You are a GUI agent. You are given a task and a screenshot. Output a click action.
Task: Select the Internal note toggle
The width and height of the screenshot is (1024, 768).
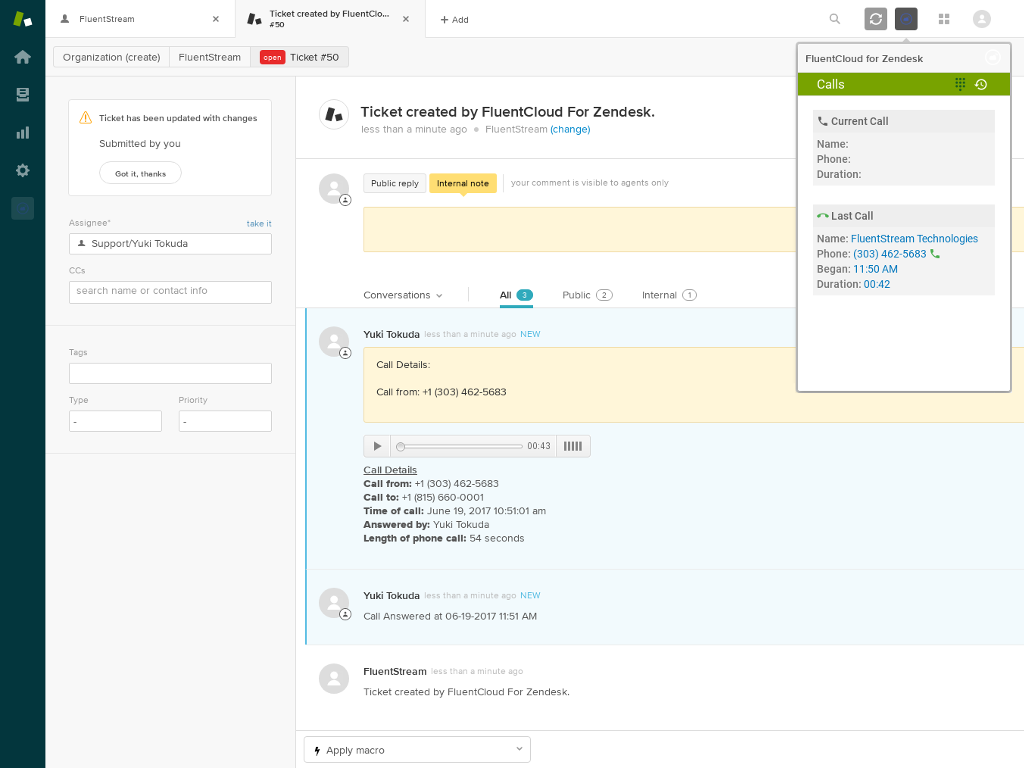click(x=462, y=183)
